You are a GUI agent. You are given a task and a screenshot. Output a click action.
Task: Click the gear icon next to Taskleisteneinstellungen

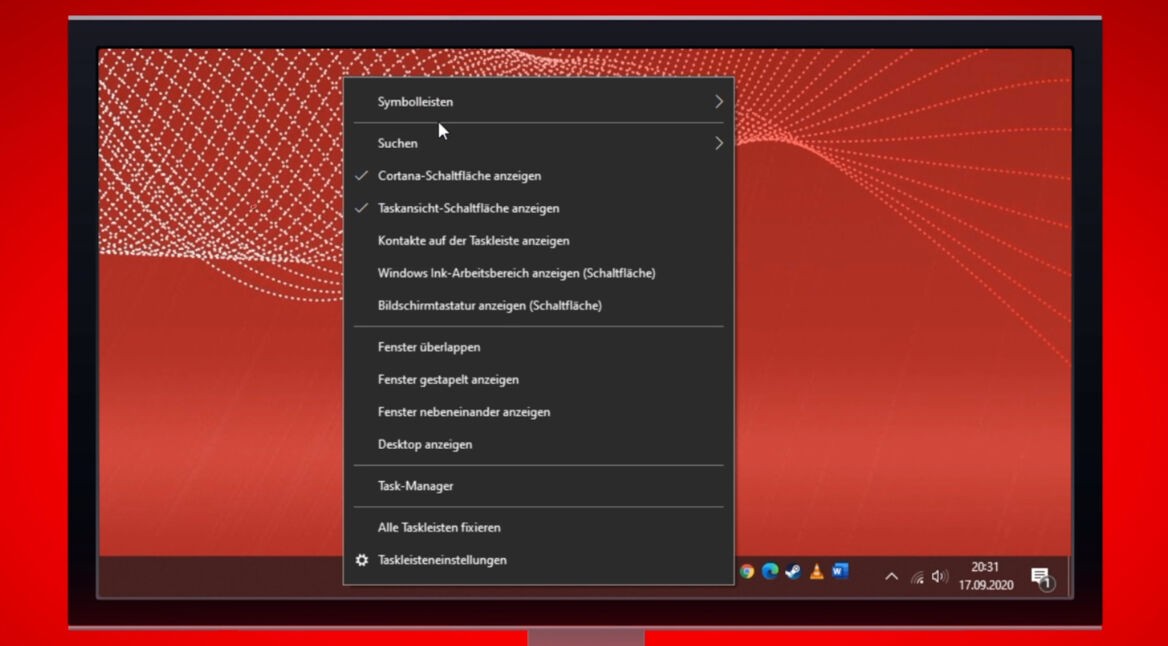pos(362,560)
